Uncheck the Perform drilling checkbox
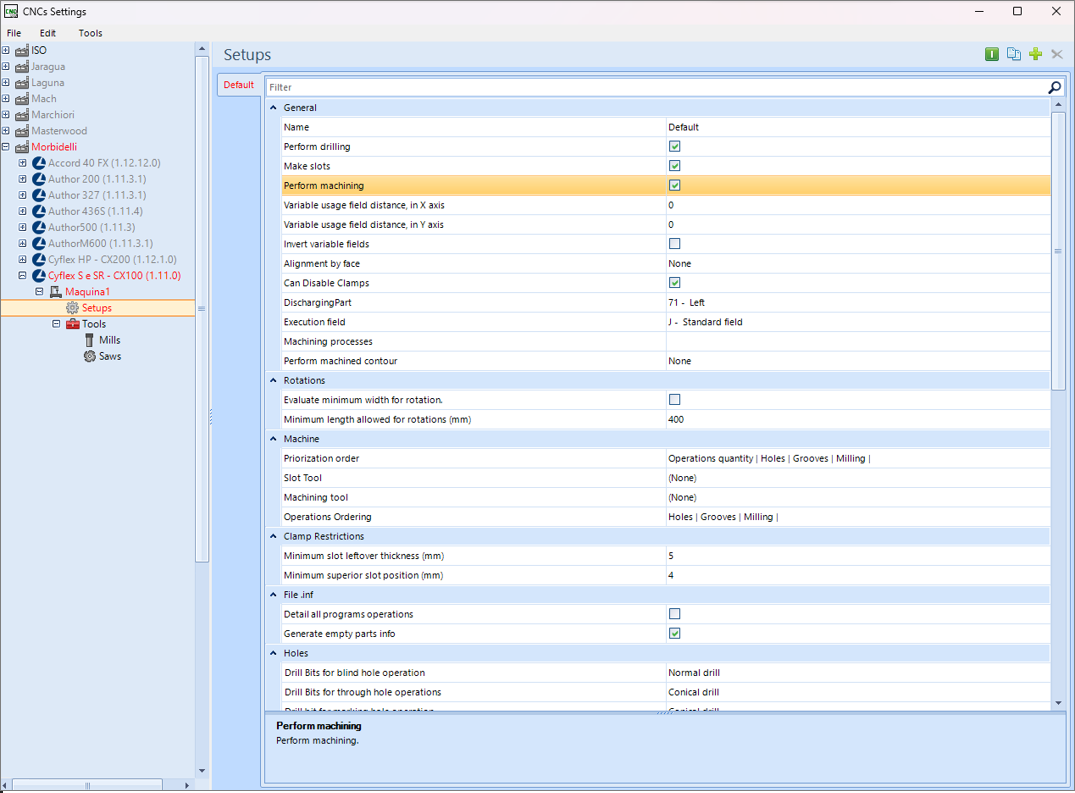Screen dimensions: 1075x793 675,147
